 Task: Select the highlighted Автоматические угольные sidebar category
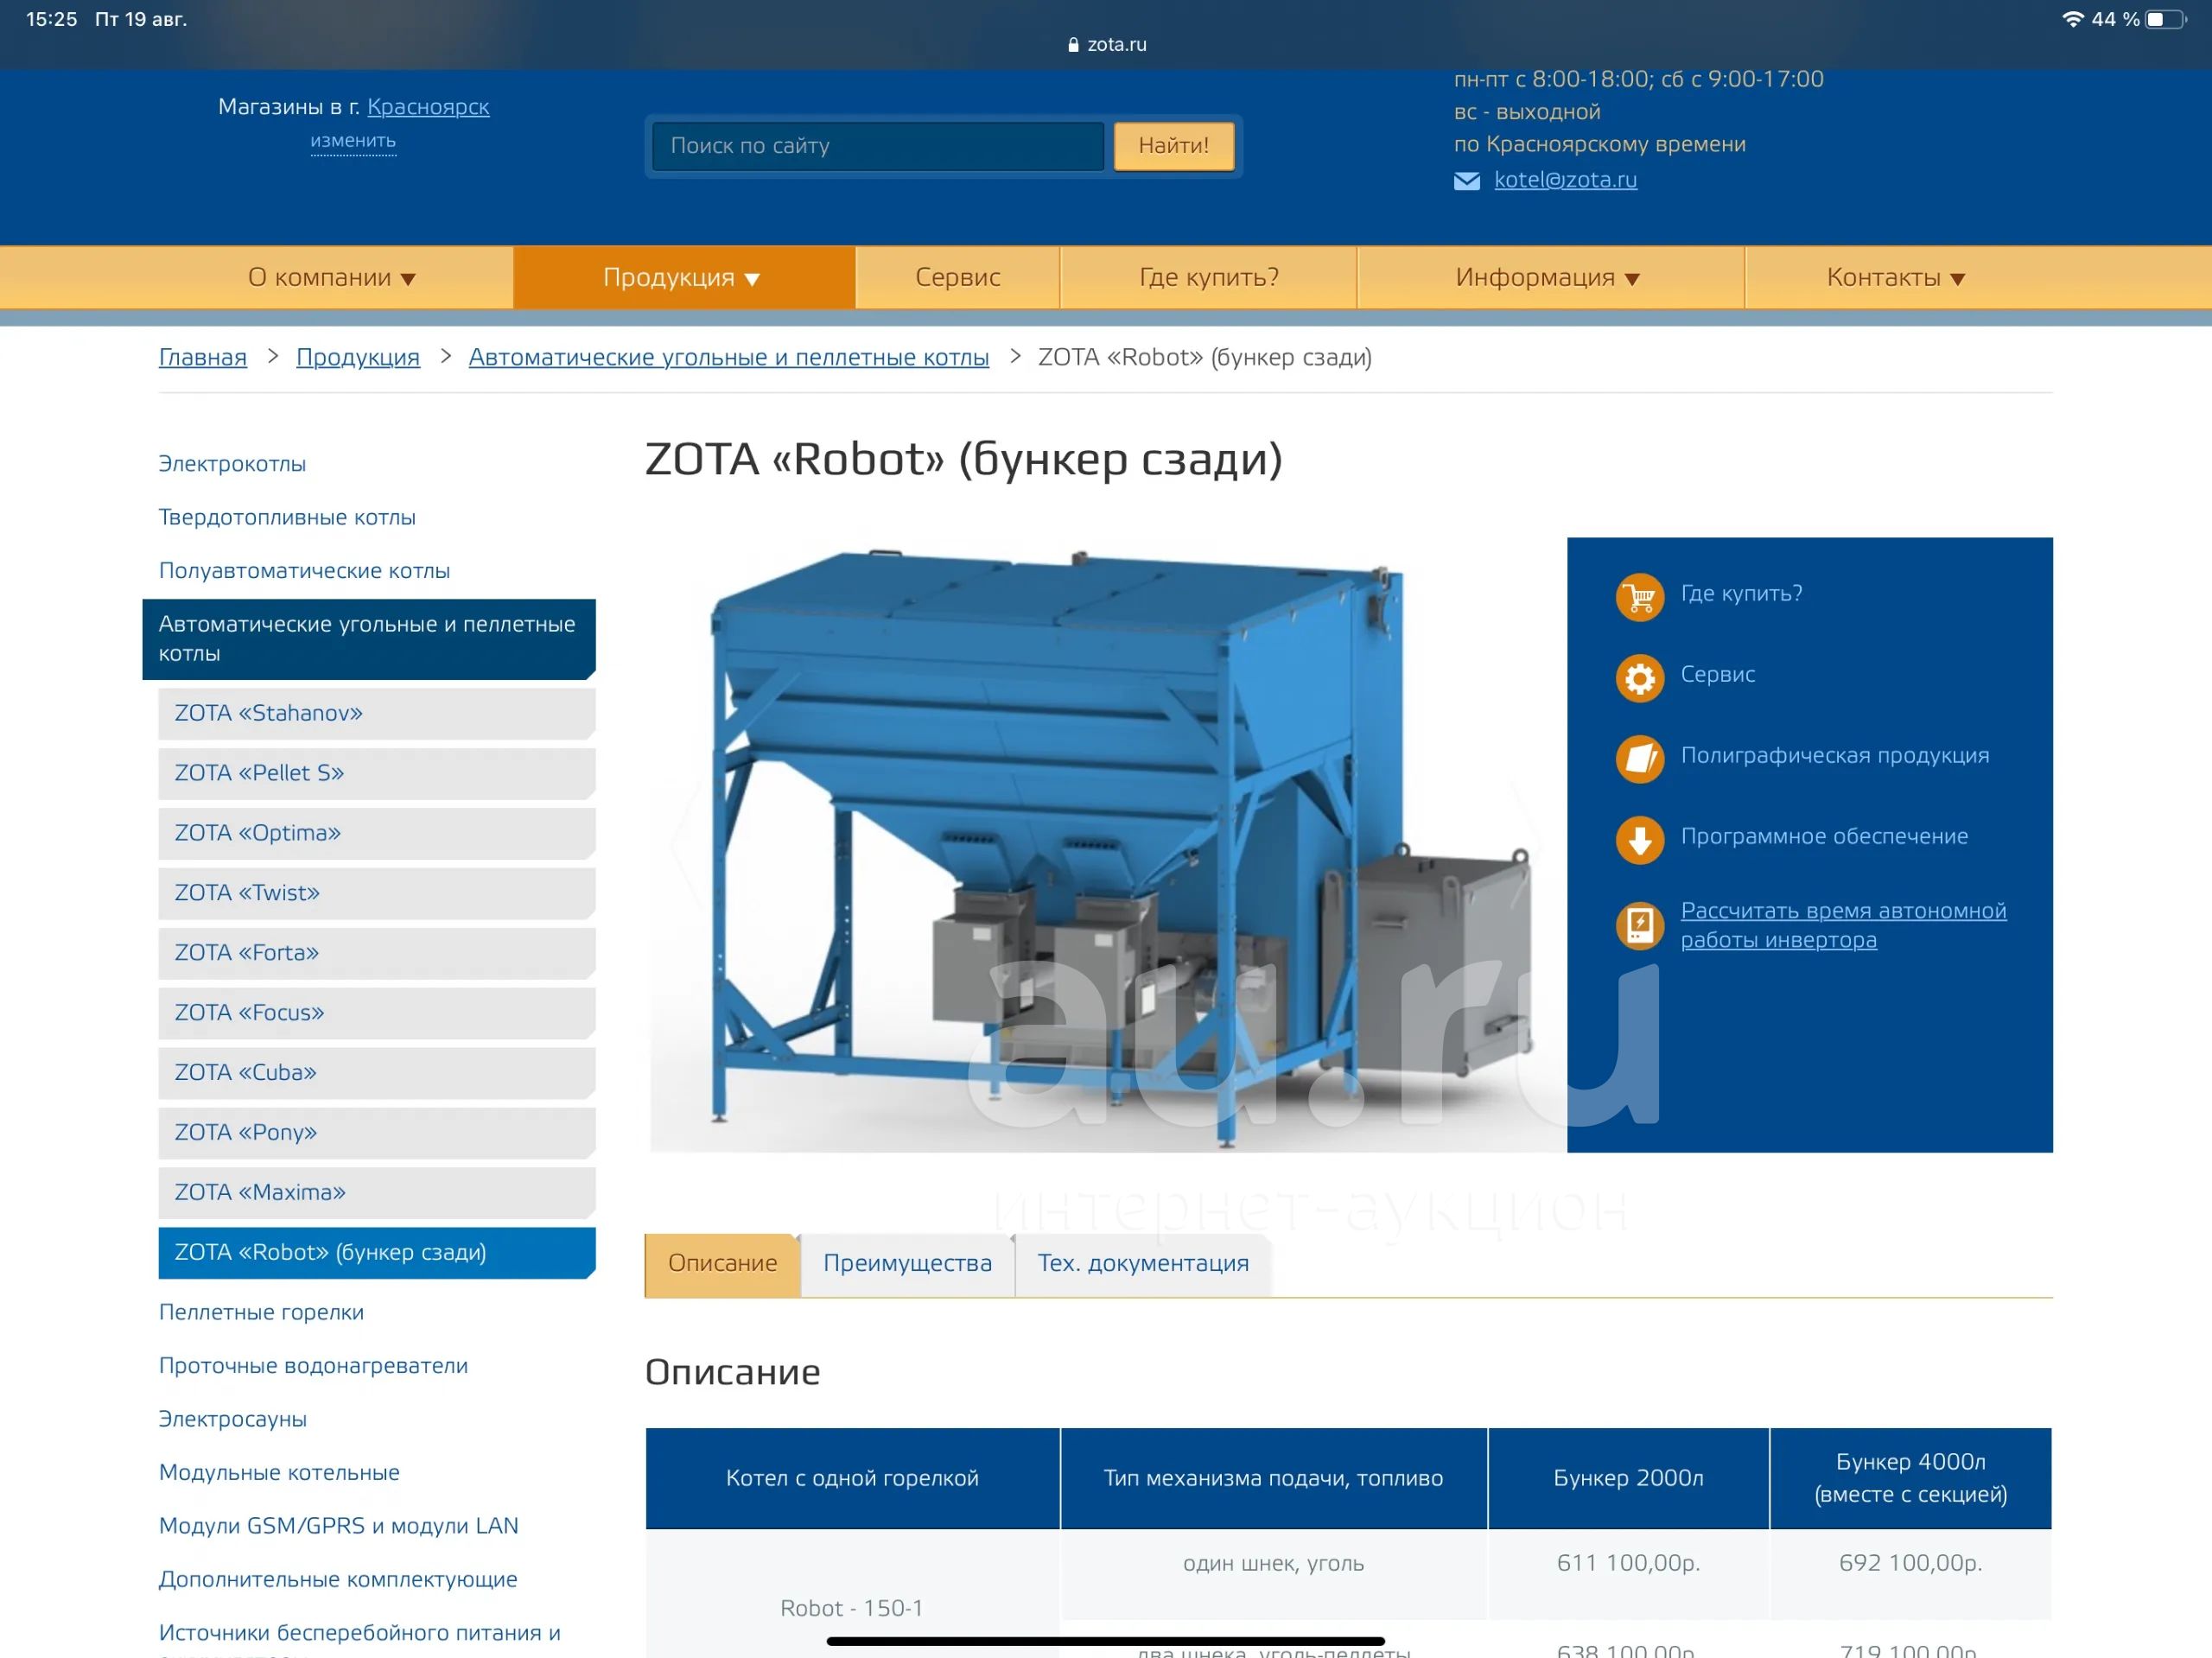pyautogui.click(x=369, y=639)
